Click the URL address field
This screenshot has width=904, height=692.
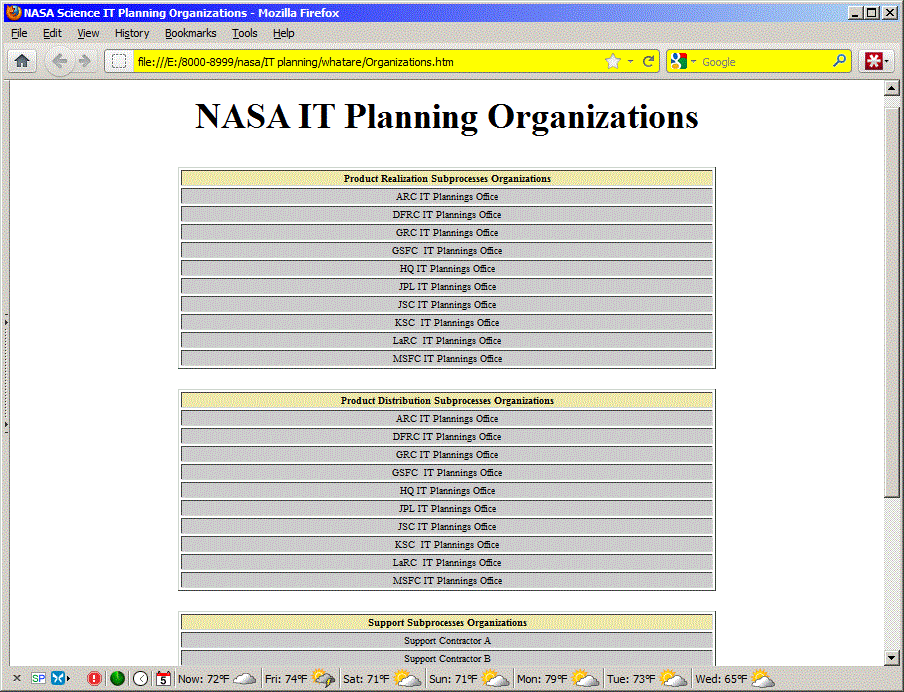pos(369,62)
